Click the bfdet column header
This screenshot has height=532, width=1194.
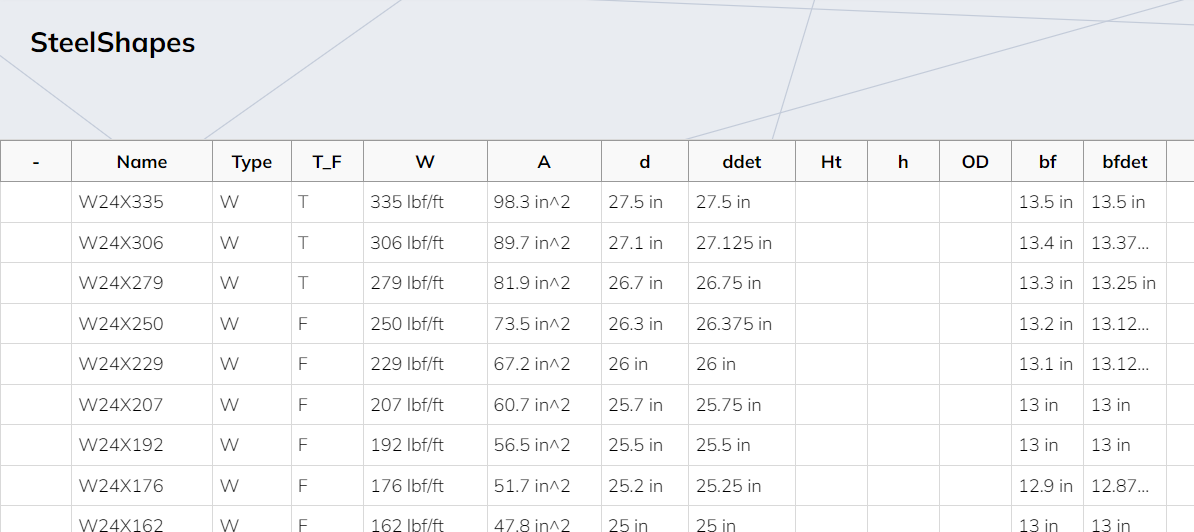1125,161
